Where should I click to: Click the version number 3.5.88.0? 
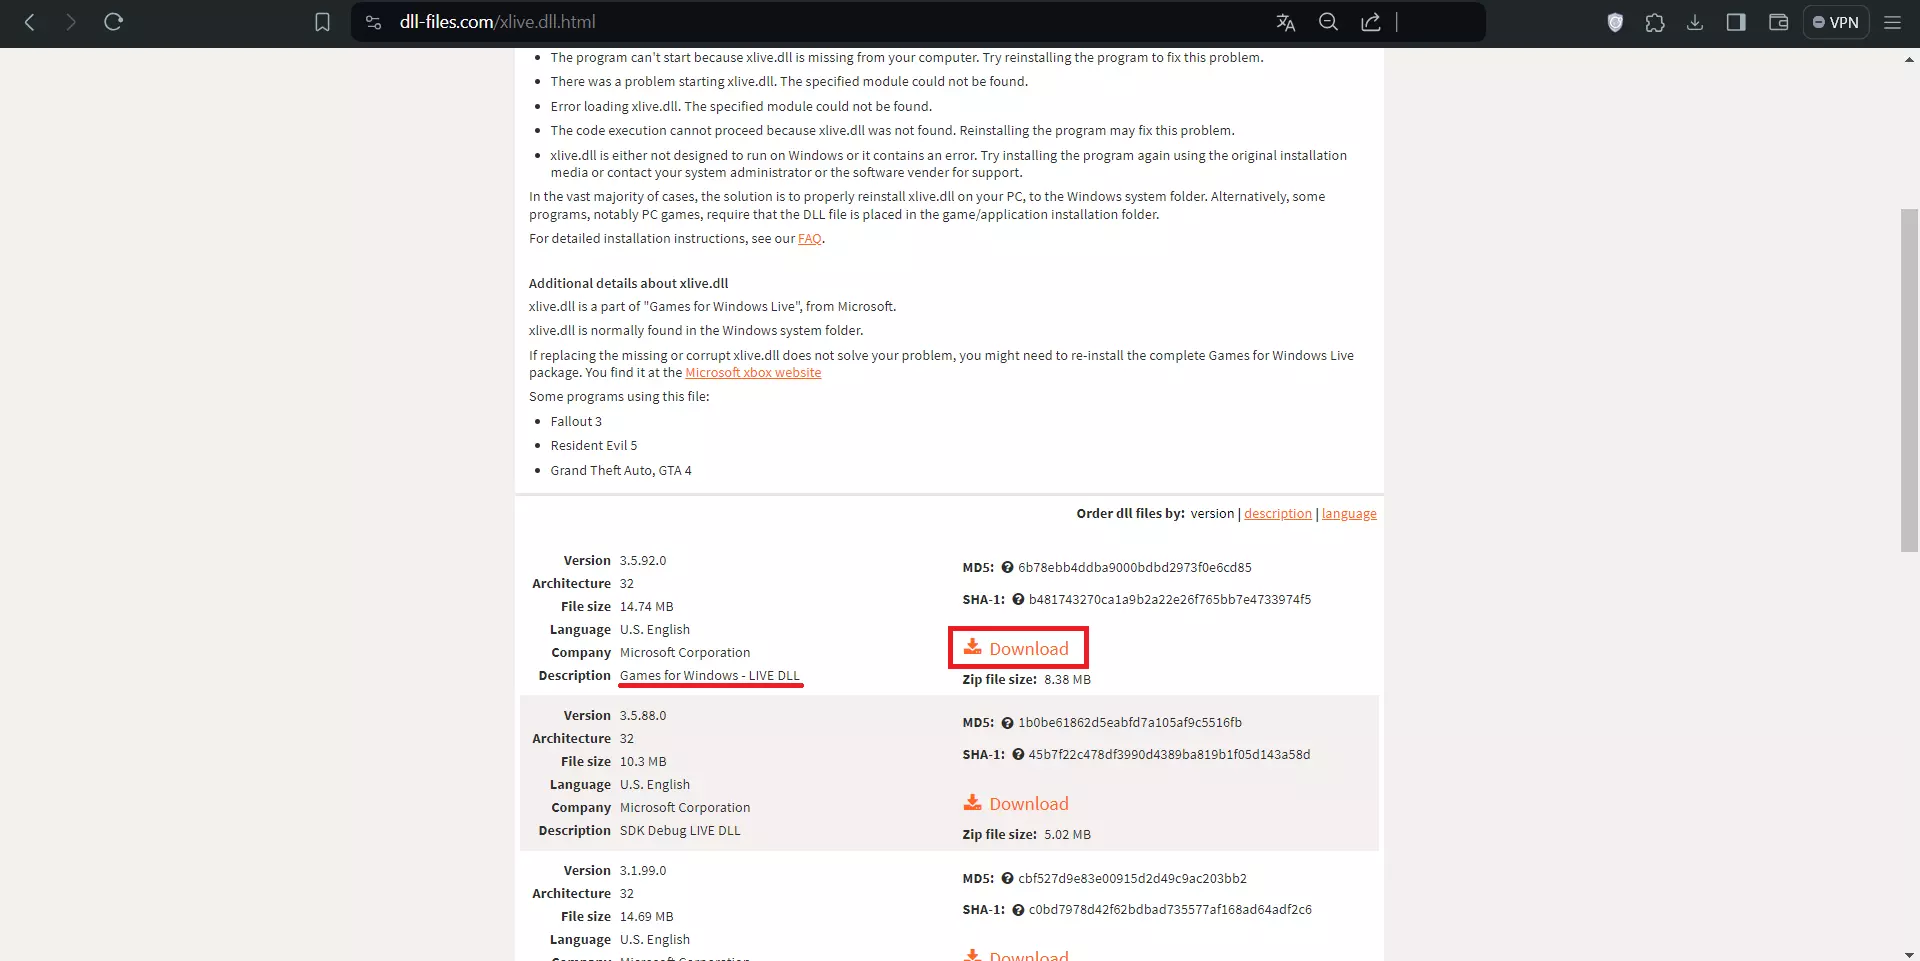point(643,716)
